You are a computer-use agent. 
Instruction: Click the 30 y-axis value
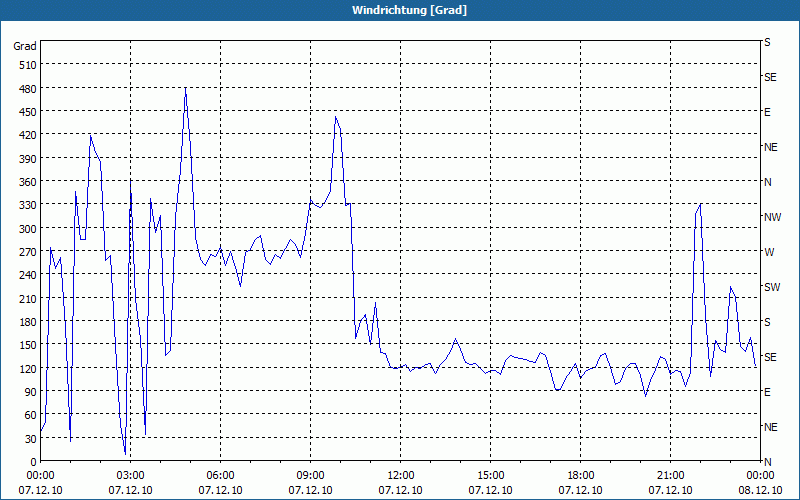31,439
